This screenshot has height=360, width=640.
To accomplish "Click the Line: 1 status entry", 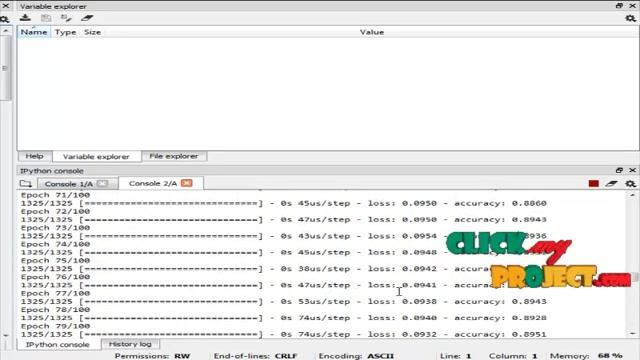I will click(x=456, y=356).
